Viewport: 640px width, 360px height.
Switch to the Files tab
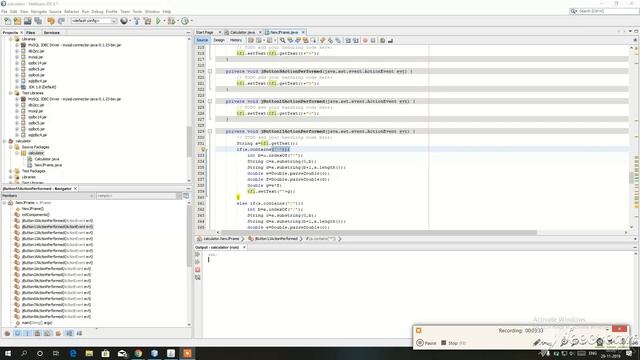[x=31, y=32]
